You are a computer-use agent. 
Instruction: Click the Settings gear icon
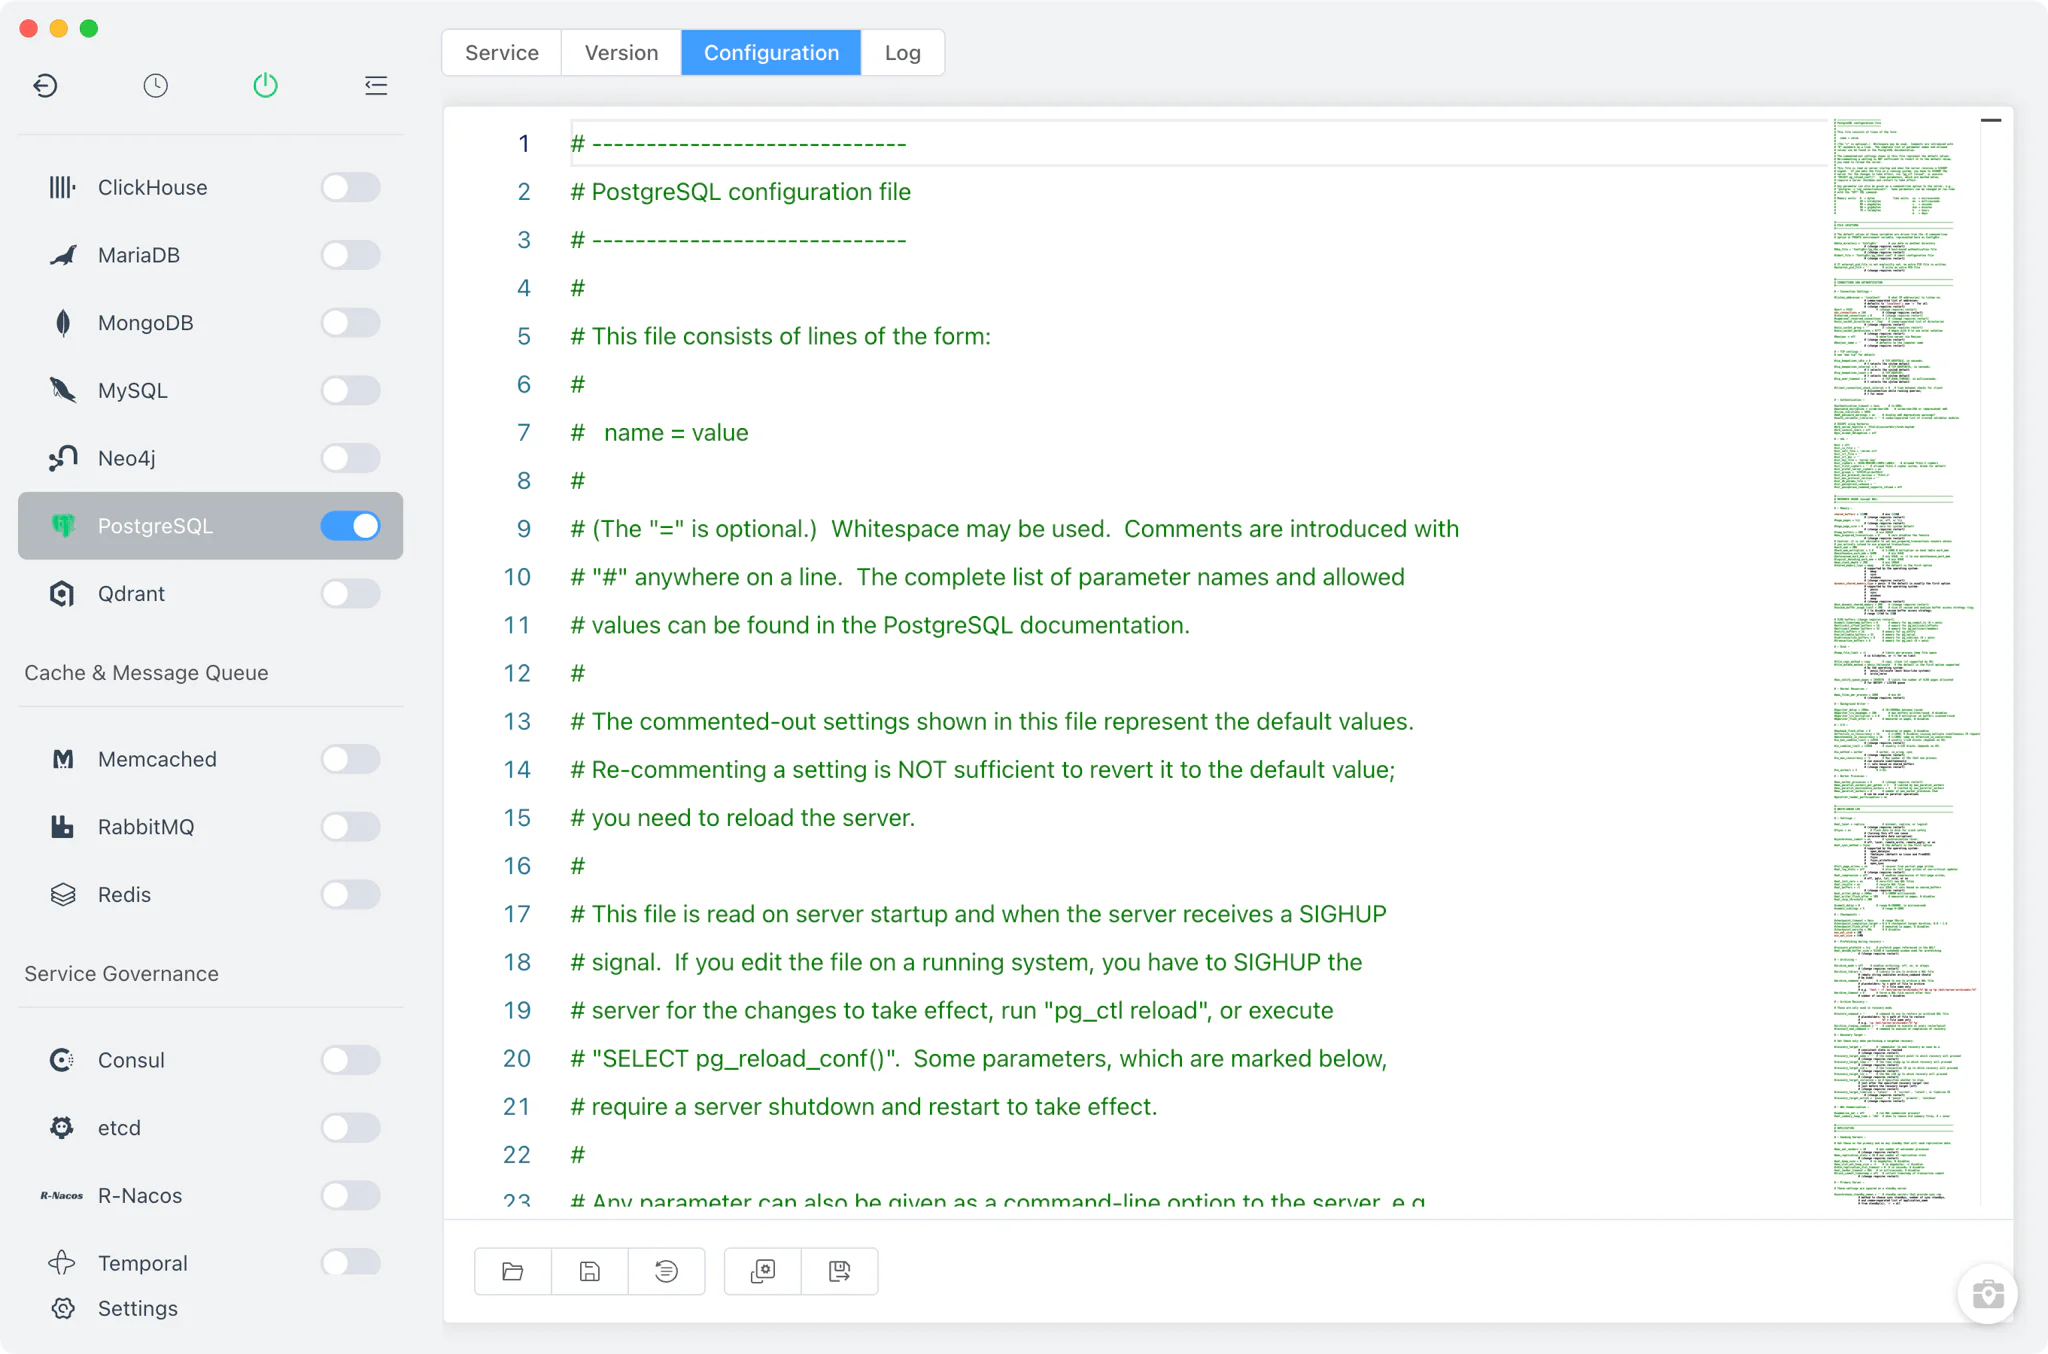tap(62, 1309)
